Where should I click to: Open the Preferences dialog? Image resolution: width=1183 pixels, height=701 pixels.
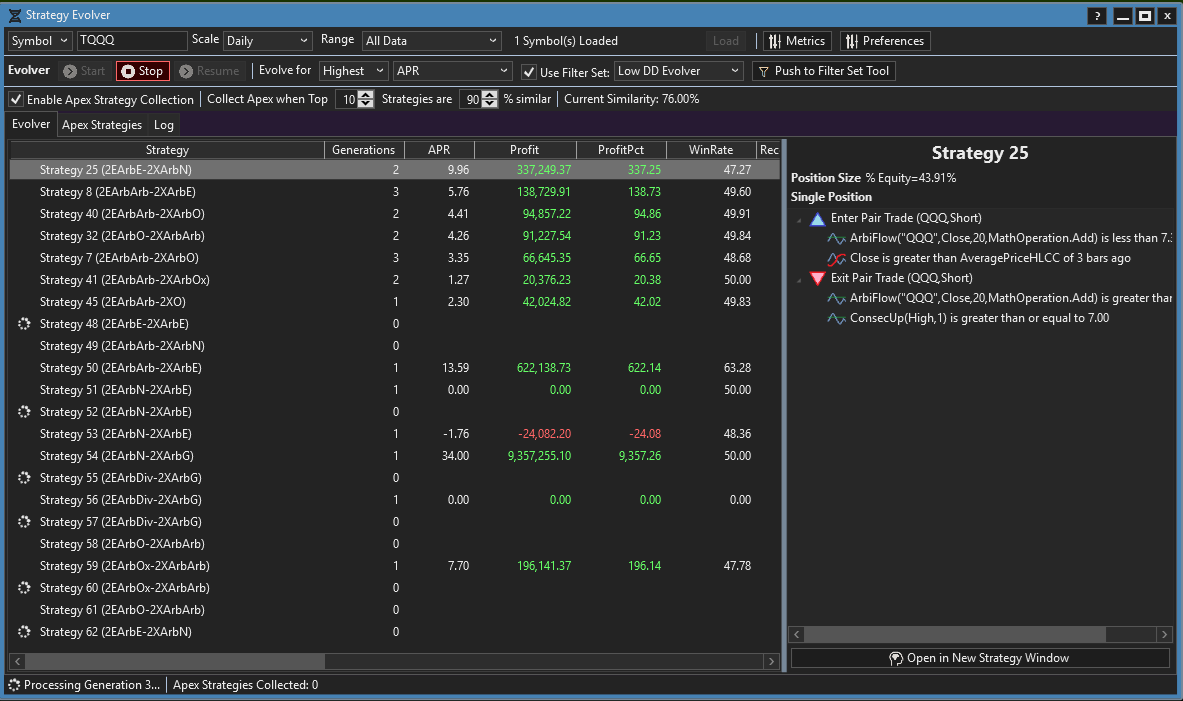click(884, 41)
